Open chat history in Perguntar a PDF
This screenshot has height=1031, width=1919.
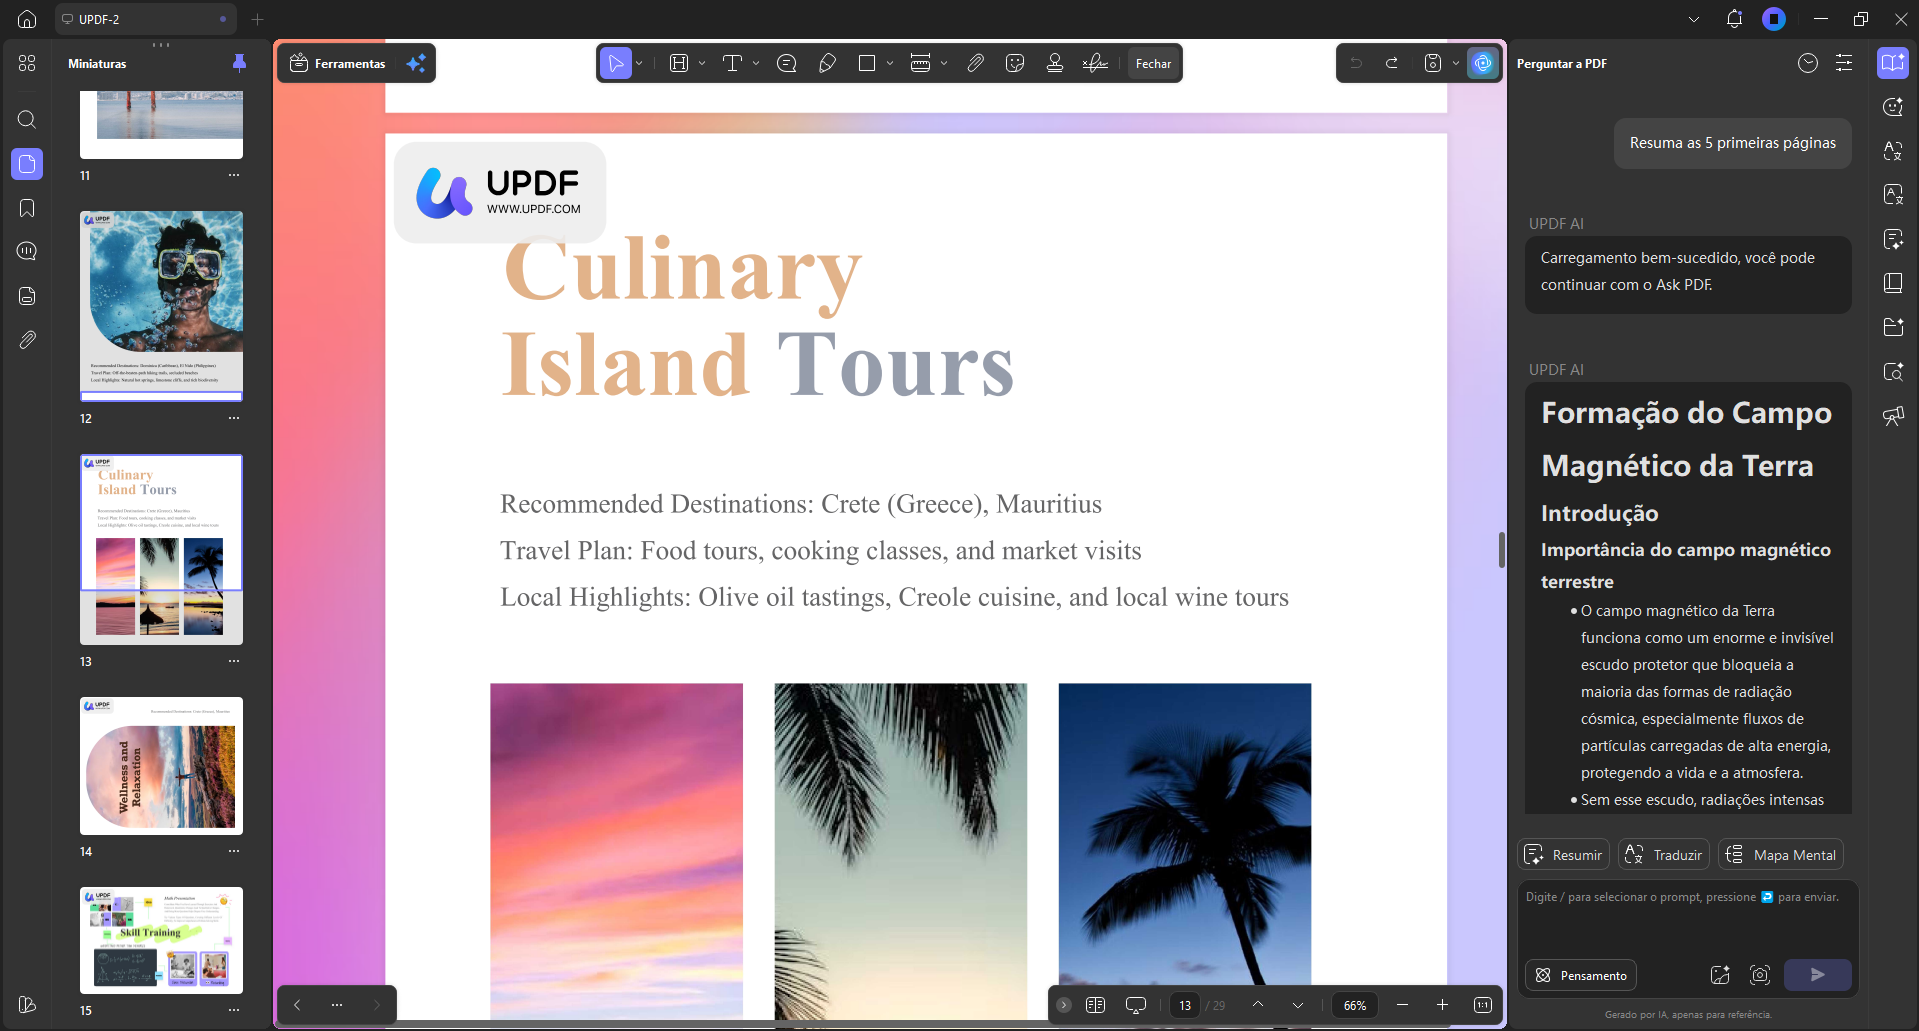(x=1808, y=64)
